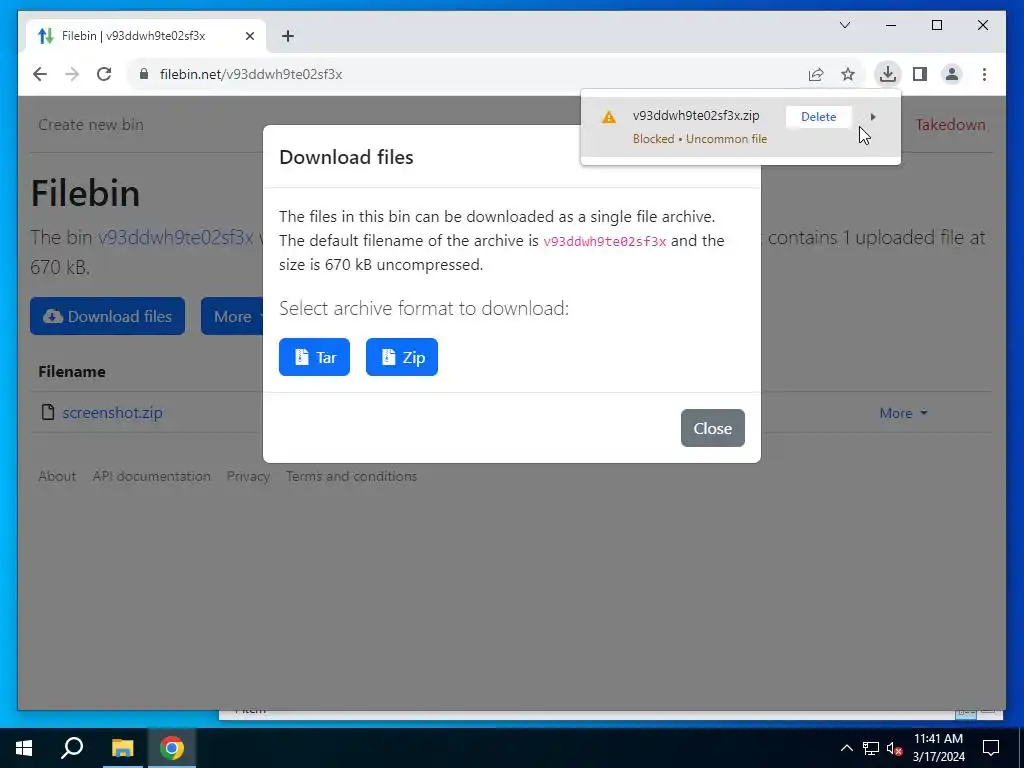Screen dimensions: 1024x768
Task: Expand more options arrow beside Delete
Action: [872, 117]
